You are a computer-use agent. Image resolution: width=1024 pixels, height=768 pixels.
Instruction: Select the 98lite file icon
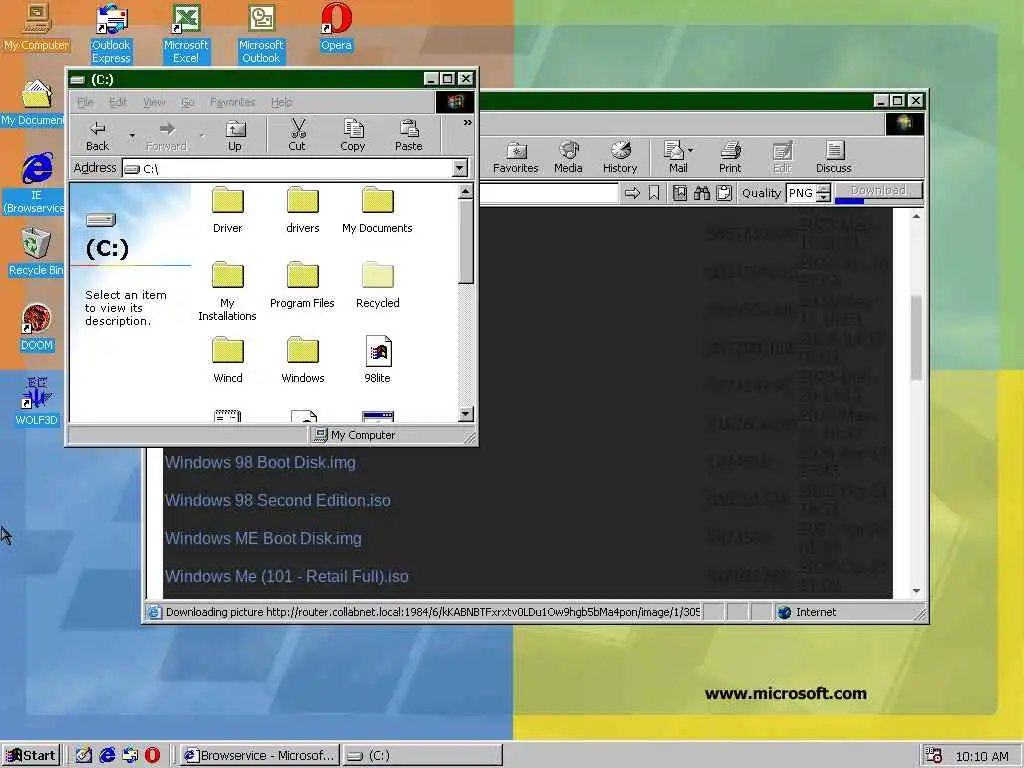coord(377,360)
